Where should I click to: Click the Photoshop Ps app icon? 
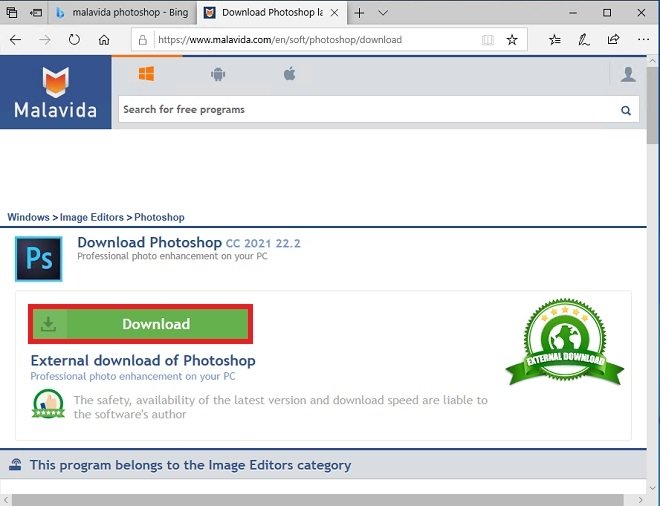coord(39,258)
